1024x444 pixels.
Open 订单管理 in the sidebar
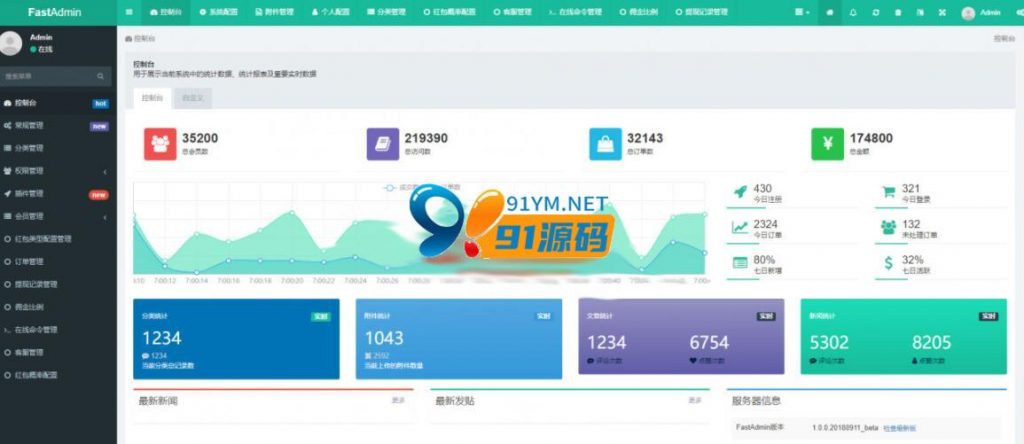pos(58,262)
